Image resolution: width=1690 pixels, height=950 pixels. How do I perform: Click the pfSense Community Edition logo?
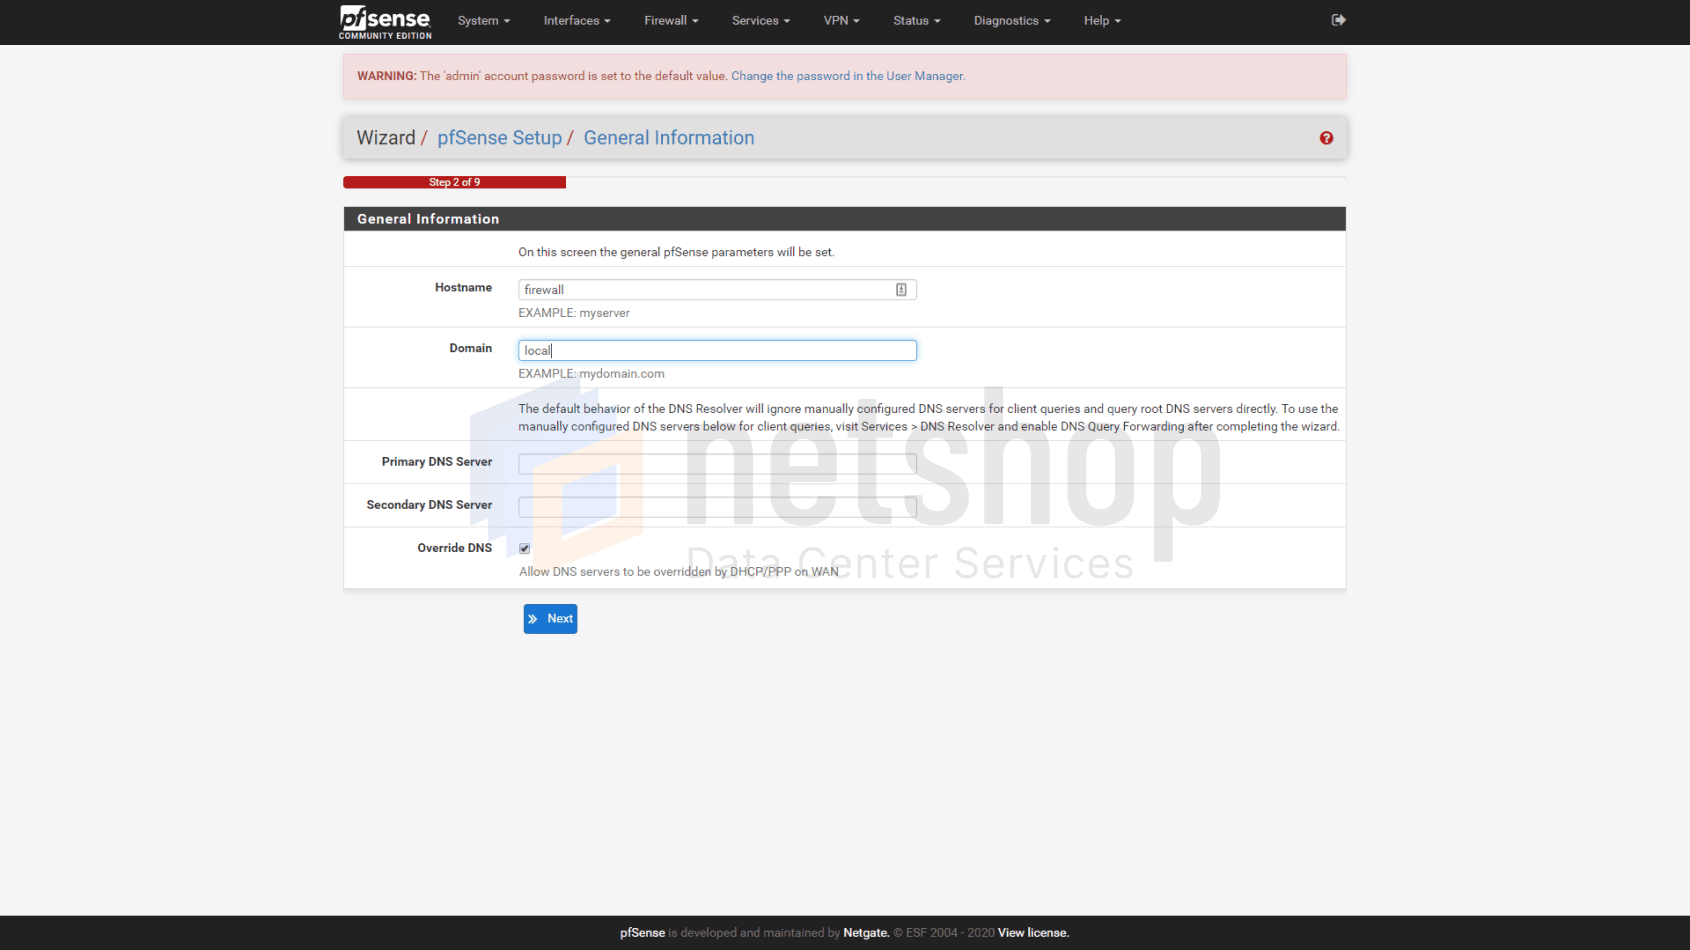click(x=384, y=21)
